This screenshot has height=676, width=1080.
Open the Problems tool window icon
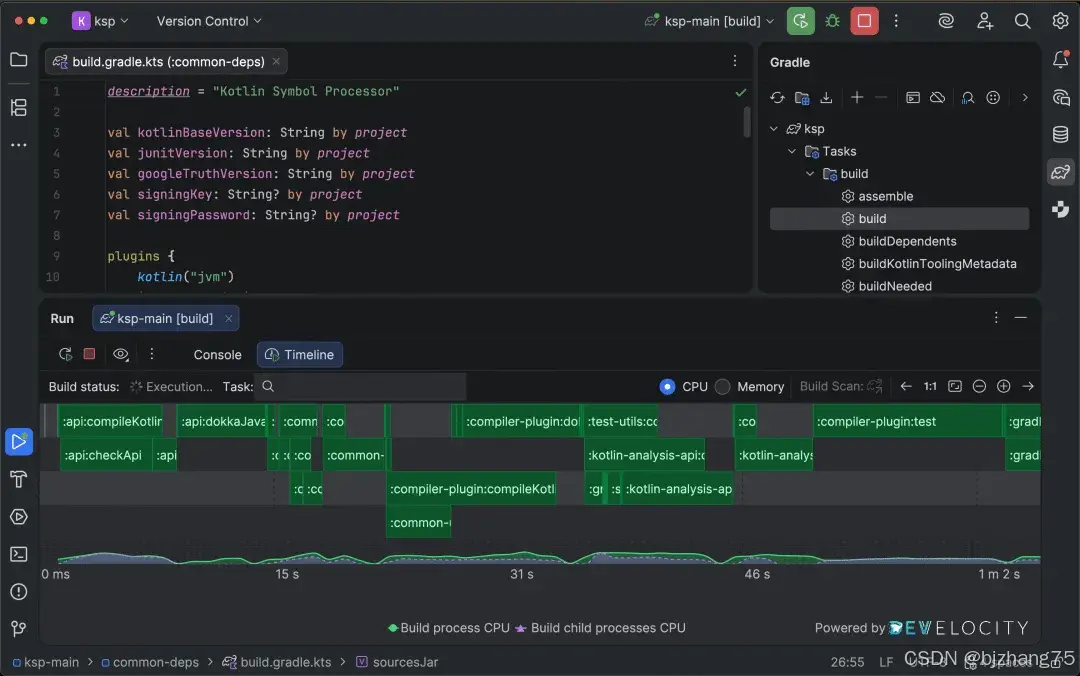19,592
